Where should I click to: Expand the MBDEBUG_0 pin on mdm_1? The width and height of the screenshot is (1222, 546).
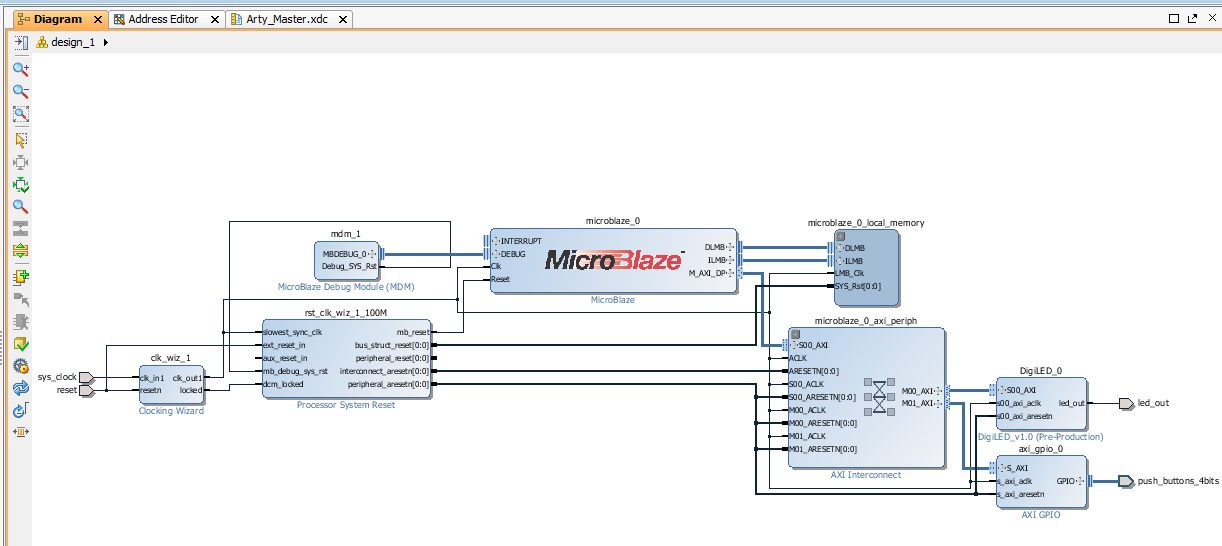click(x=373, y=254)
